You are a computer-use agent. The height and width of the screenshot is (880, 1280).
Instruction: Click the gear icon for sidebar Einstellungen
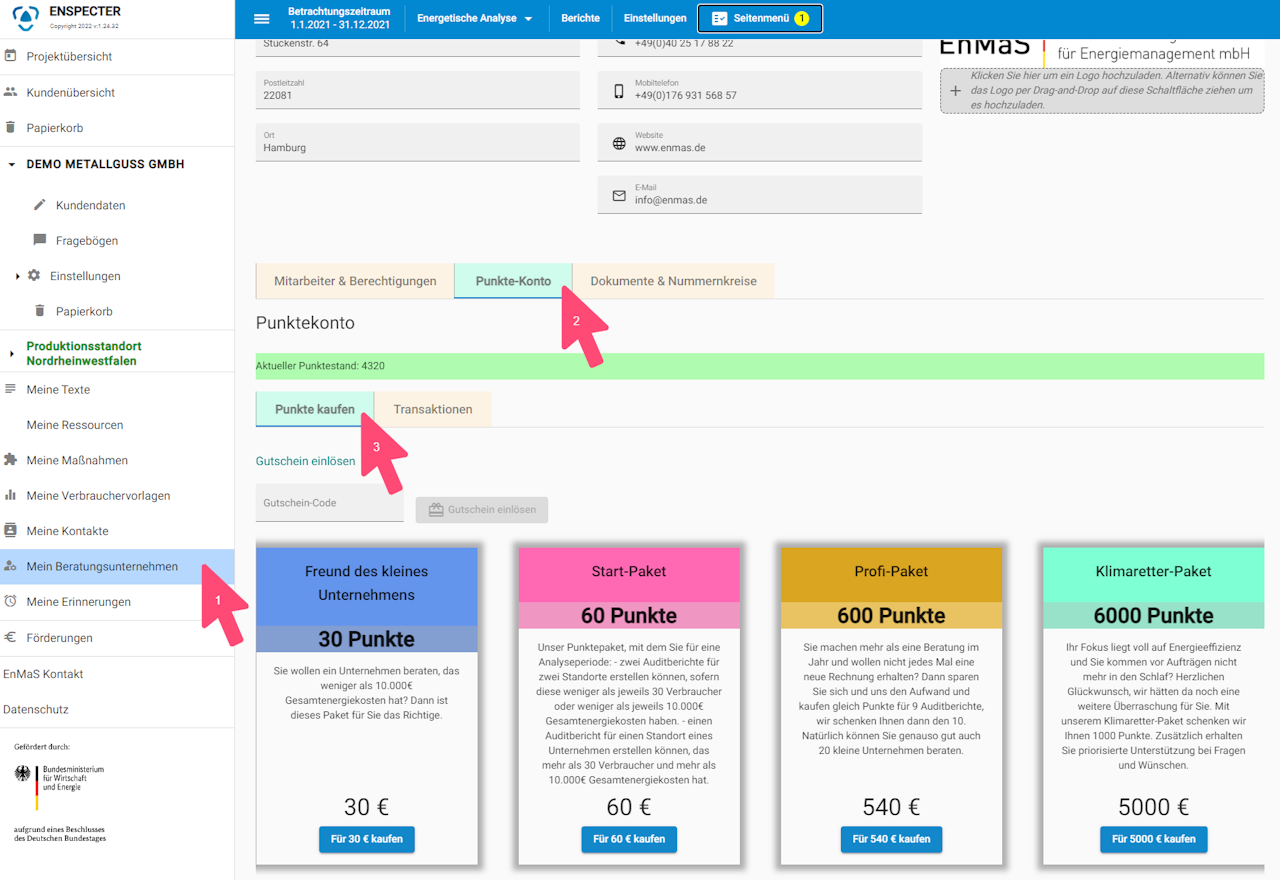tap(34, 276)
